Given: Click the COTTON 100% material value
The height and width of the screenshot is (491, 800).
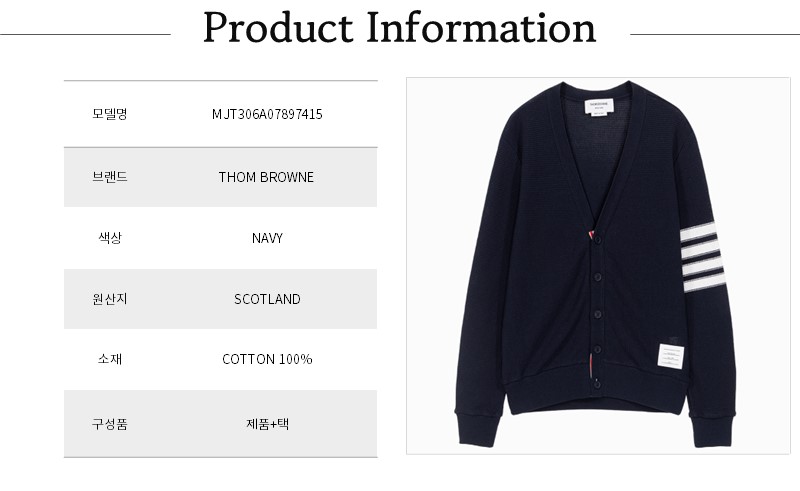Looking at the screenshot, I should (x=267, y=359).
